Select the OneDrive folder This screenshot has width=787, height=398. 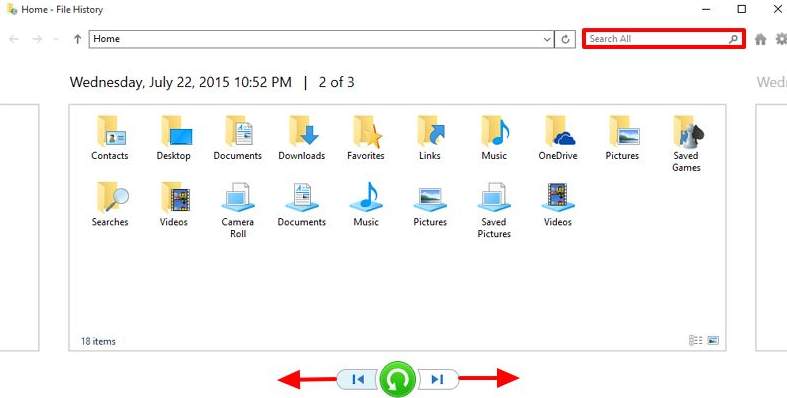click(x=558, y=138)
